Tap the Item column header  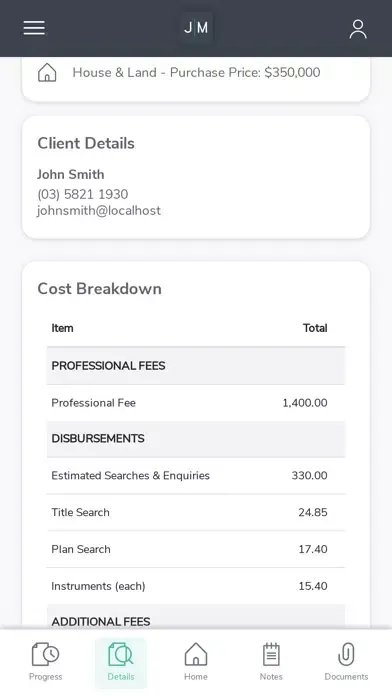62,328
